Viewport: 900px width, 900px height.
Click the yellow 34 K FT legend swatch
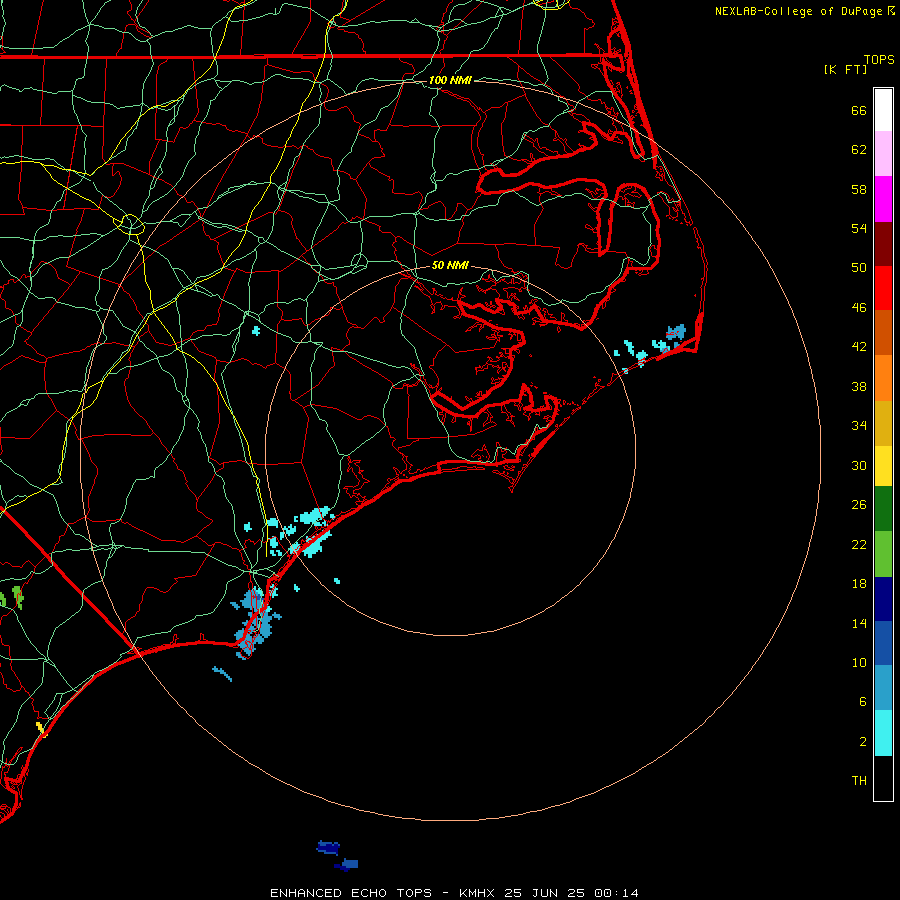click(x=883, y=466)
